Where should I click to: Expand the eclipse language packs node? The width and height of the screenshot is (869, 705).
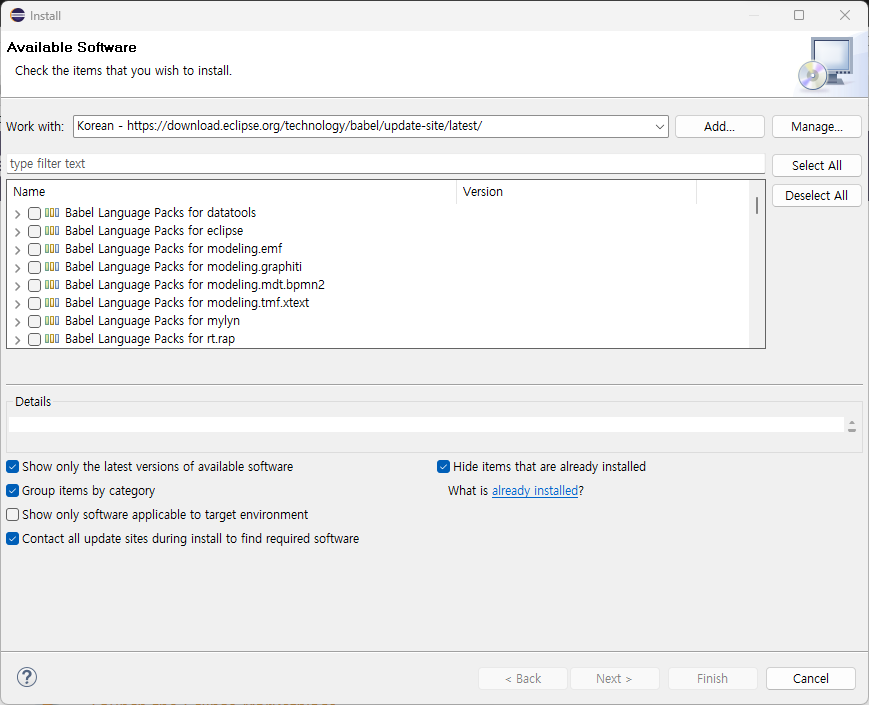click(17, 232)
